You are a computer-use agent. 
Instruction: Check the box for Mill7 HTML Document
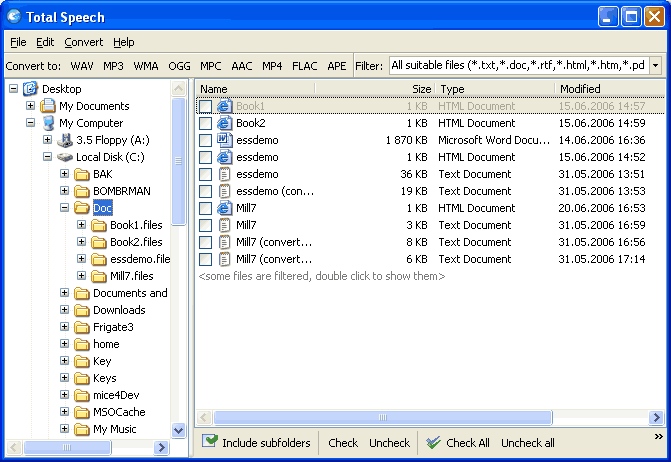(205, 208)
